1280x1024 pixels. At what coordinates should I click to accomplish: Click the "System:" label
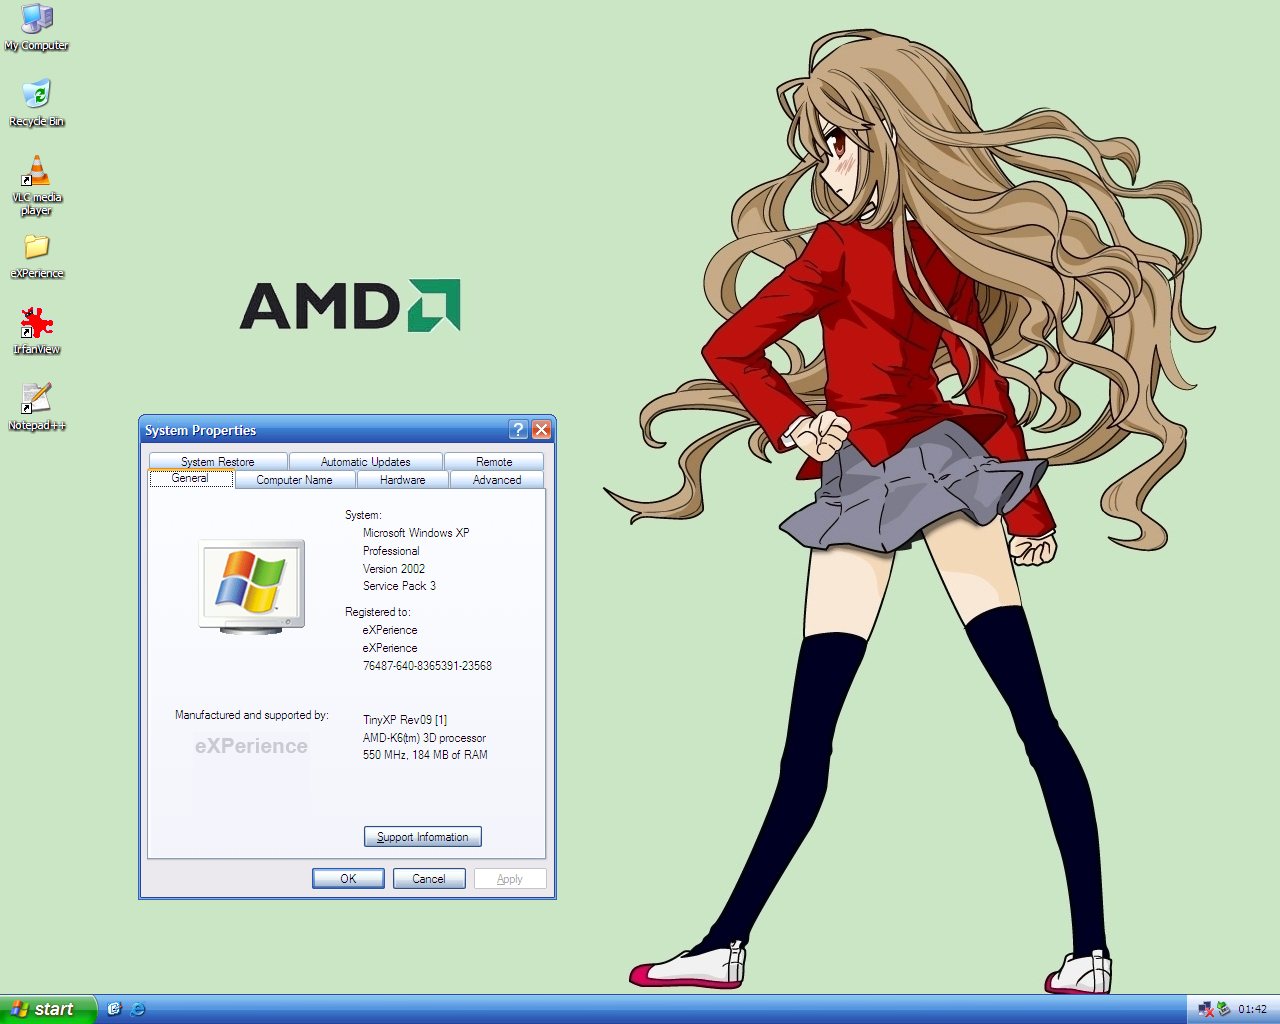(x=363, y=515)
